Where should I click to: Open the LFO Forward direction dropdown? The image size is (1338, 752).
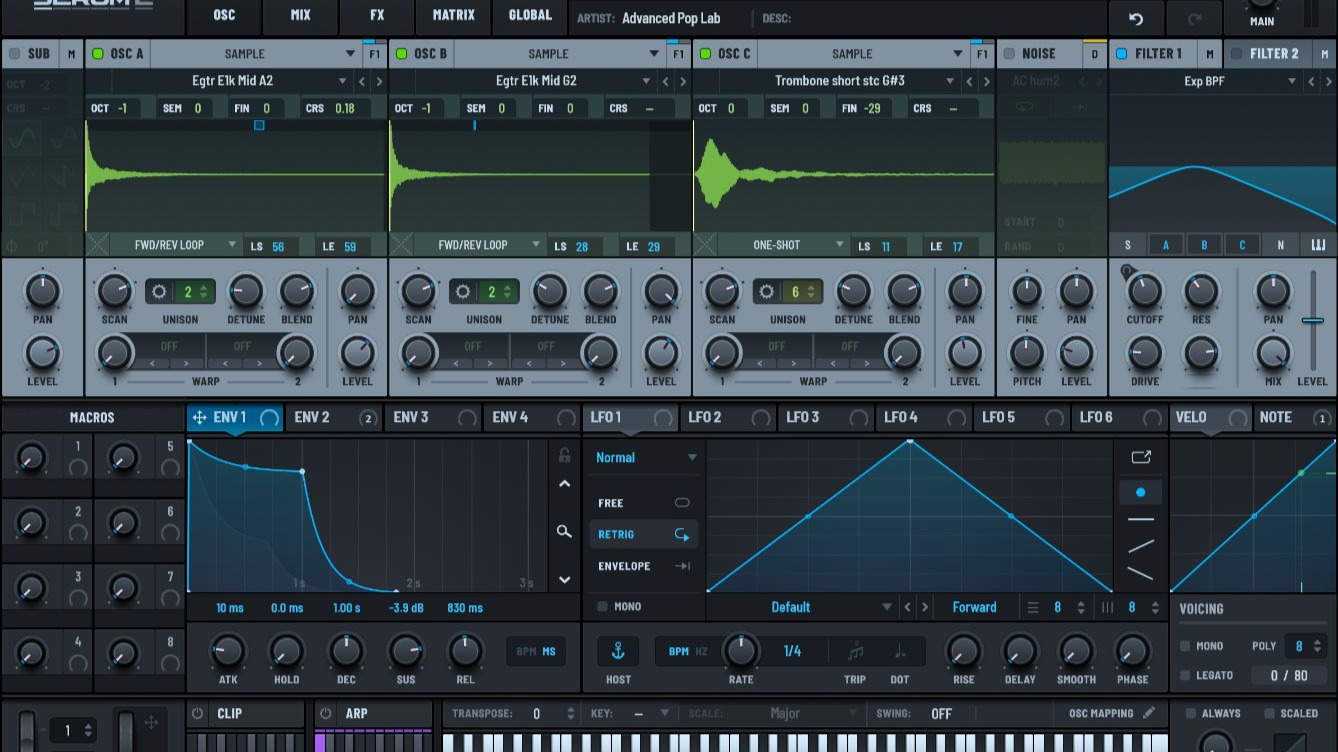pyautogui.click(x=974, y=607)
